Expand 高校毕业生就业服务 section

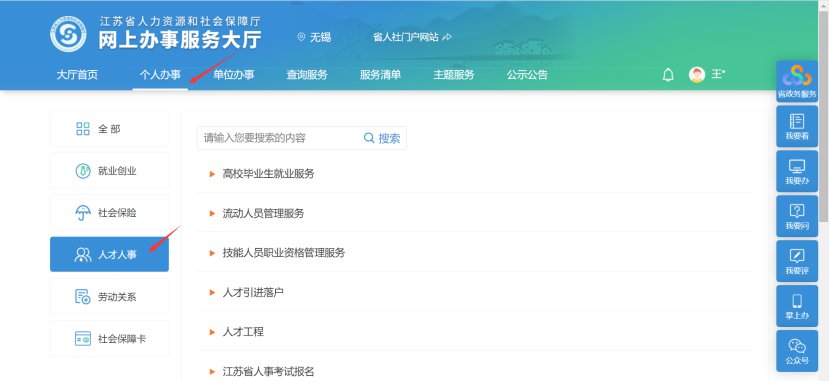tap(474, 174)
